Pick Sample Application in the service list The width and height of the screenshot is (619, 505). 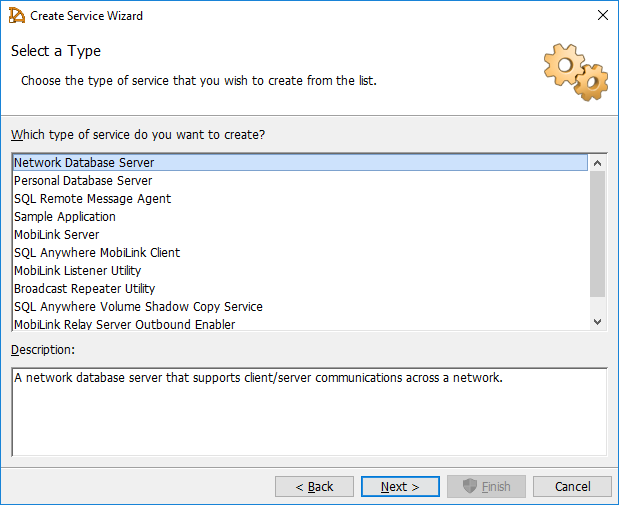coord(65,217)
